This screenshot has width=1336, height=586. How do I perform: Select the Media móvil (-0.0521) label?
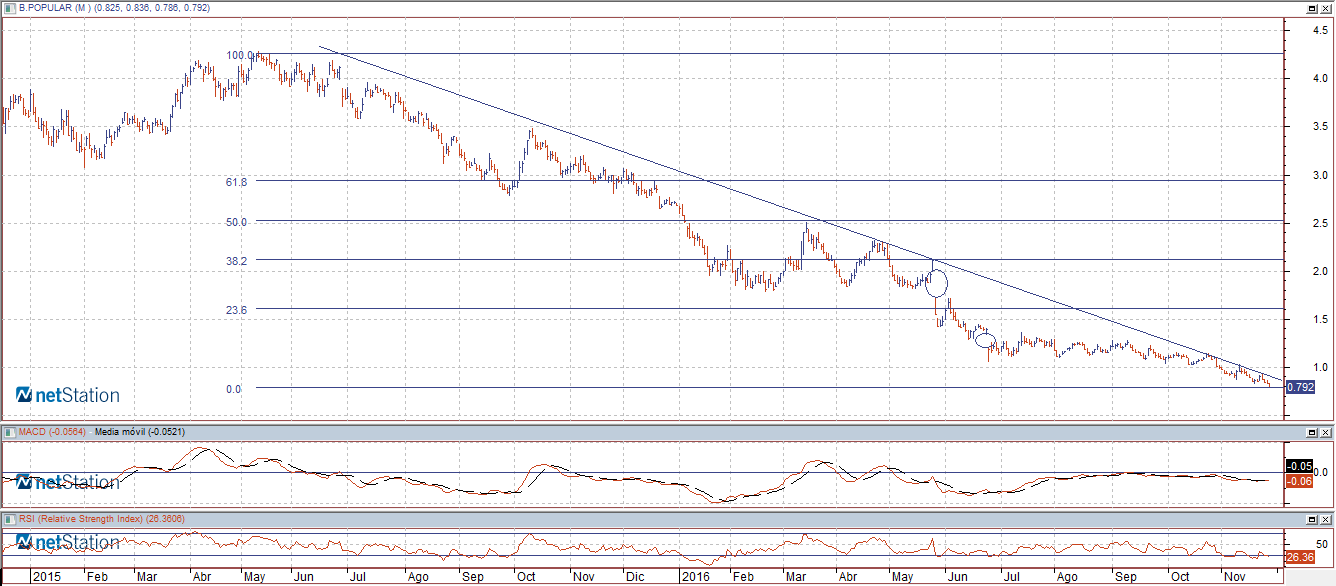click(139, 432)
